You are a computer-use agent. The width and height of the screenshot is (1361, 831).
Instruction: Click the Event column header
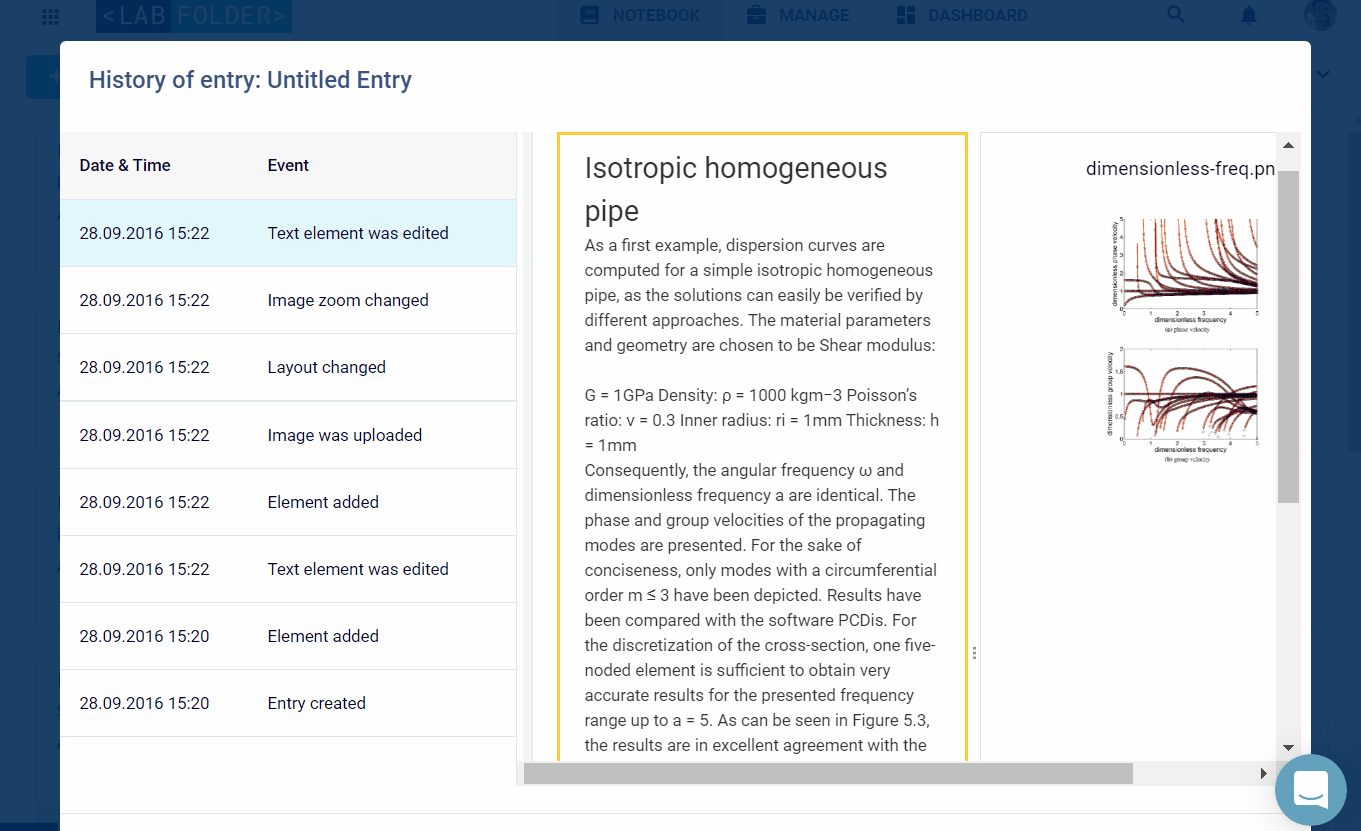(288, 165)
